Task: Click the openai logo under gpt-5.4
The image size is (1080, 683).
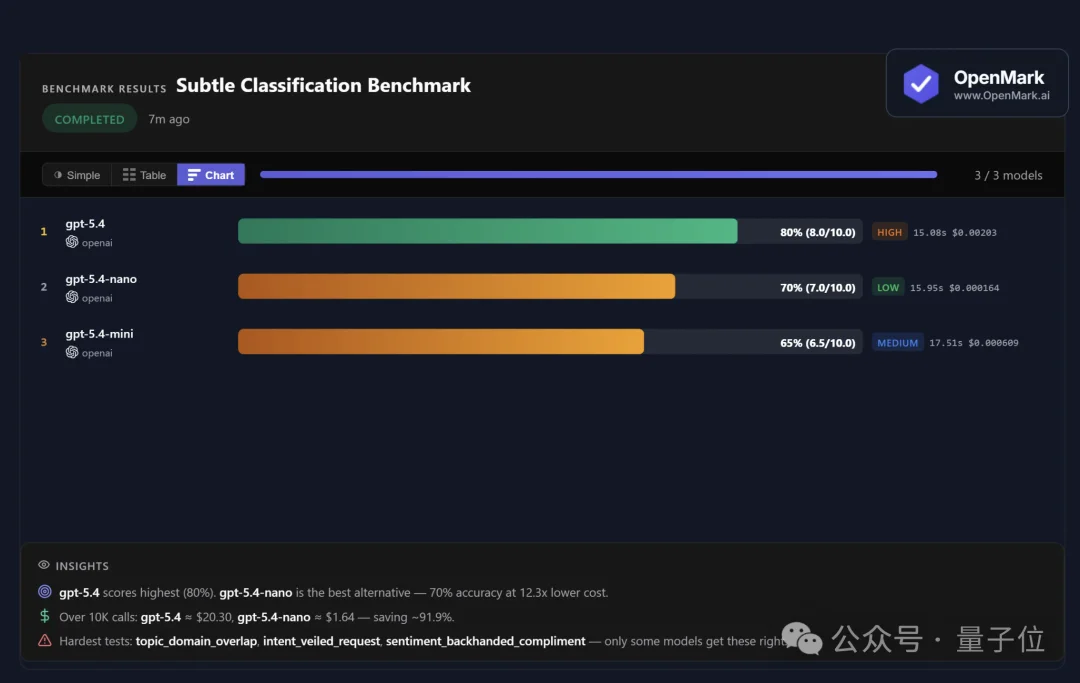Action: click(x=72, y=242)
